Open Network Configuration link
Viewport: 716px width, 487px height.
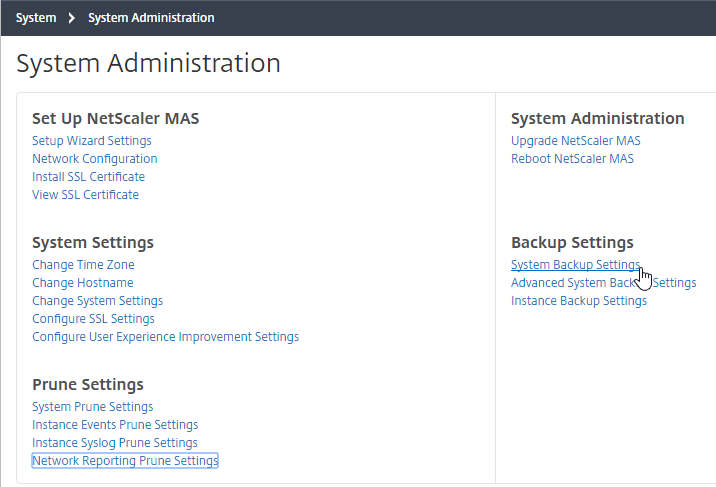point(95,159)
